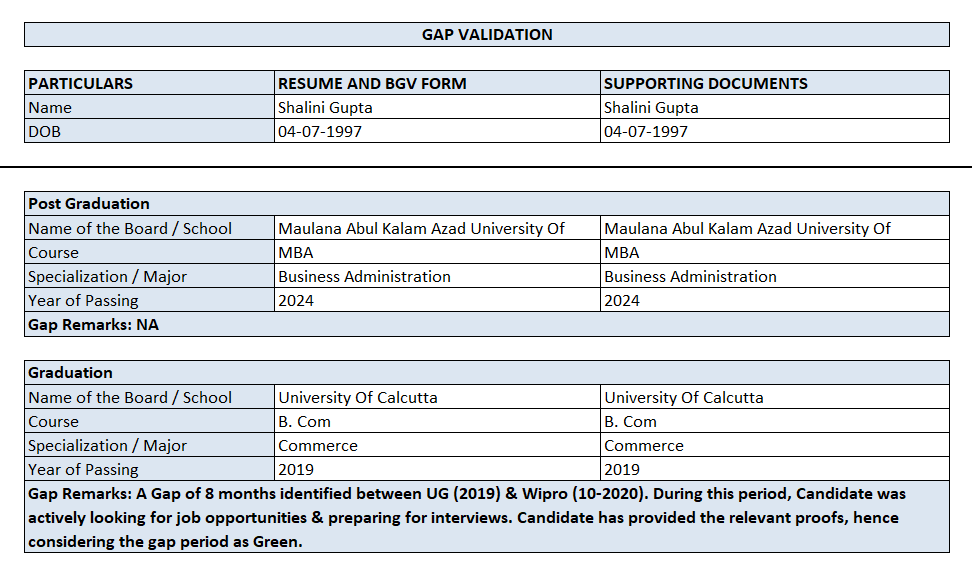Click the Gap Remarks: NA row
Screen dimensions: 972x572
point(93,324)
